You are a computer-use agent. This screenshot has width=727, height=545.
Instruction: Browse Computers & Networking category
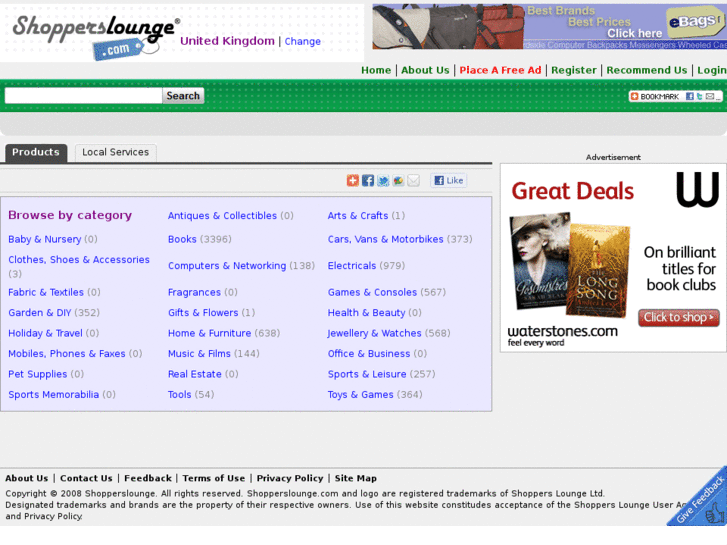[227, 266]
